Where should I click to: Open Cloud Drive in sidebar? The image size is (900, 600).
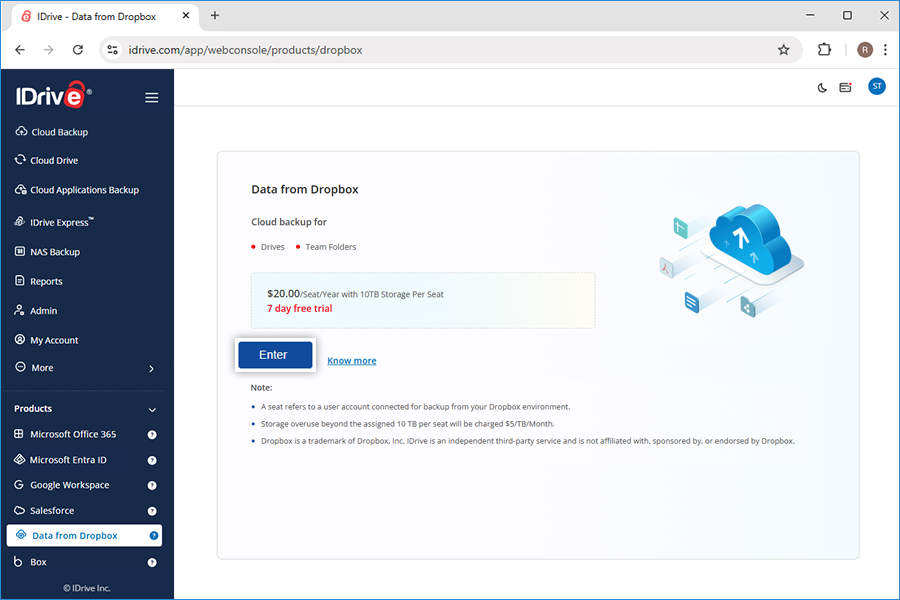coord(46,160)
